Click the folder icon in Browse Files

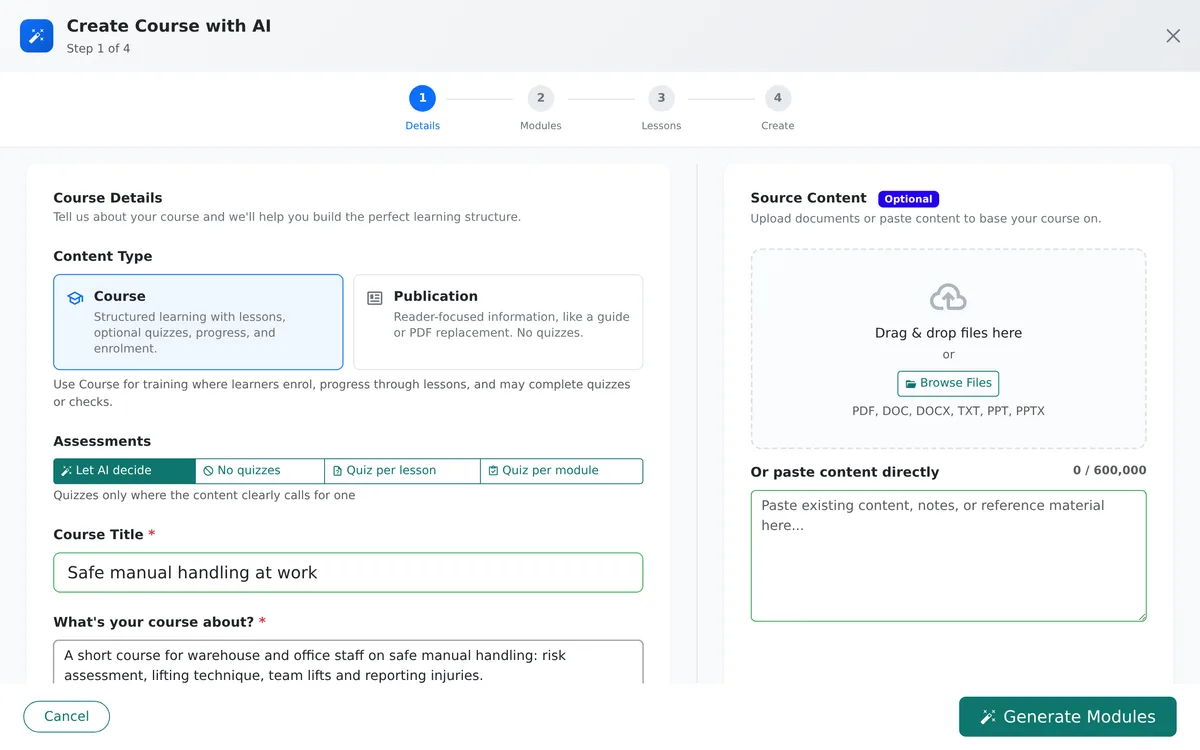[911, 384]
